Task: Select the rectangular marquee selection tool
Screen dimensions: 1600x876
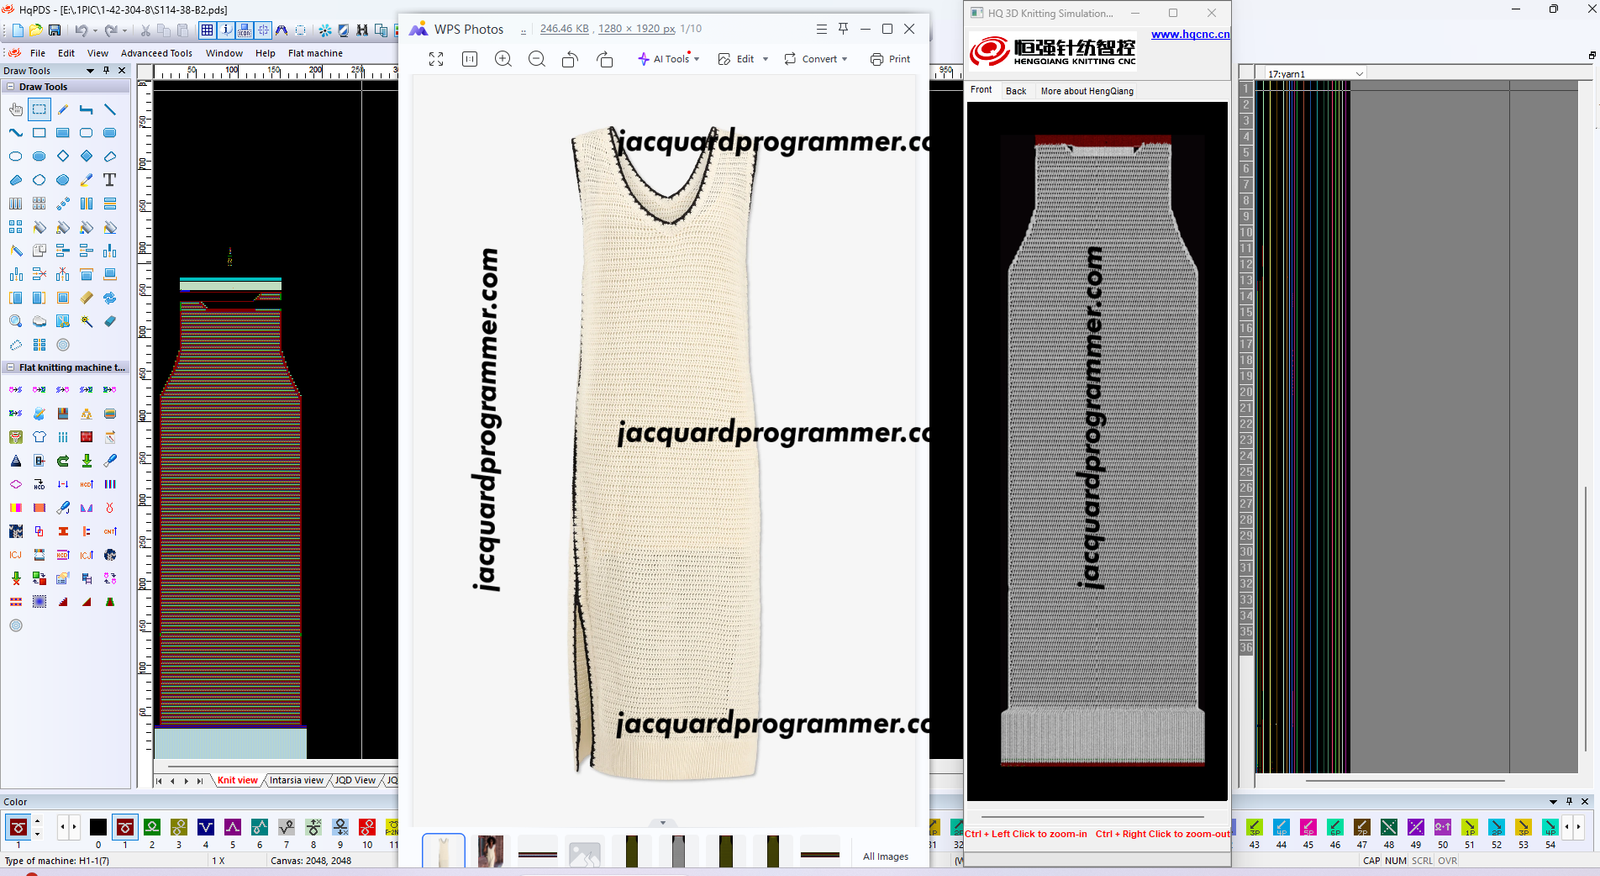Action: coord(39,109)
